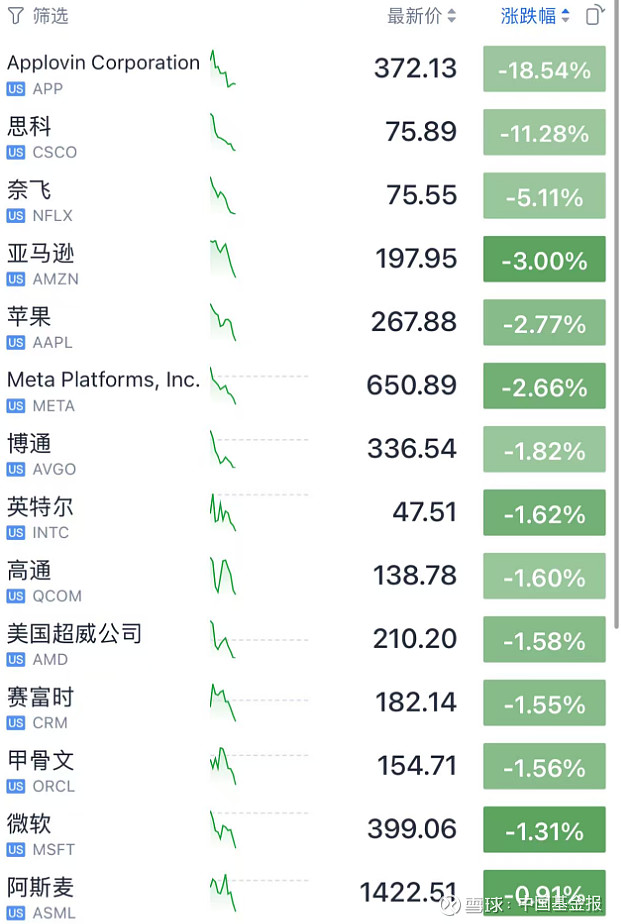Open Applovin Corporation stock row
Viewport: 621px width, 924px height.
[306, 69]
